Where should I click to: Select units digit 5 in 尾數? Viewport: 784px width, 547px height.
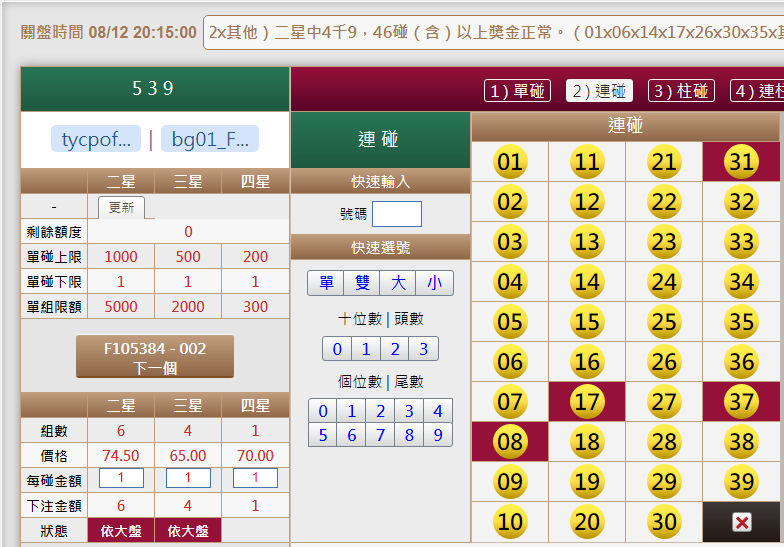323,435
